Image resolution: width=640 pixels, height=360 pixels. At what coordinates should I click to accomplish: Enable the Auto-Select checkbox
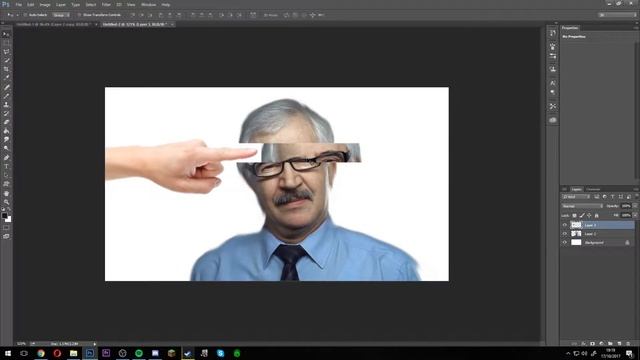coord(25,15)
